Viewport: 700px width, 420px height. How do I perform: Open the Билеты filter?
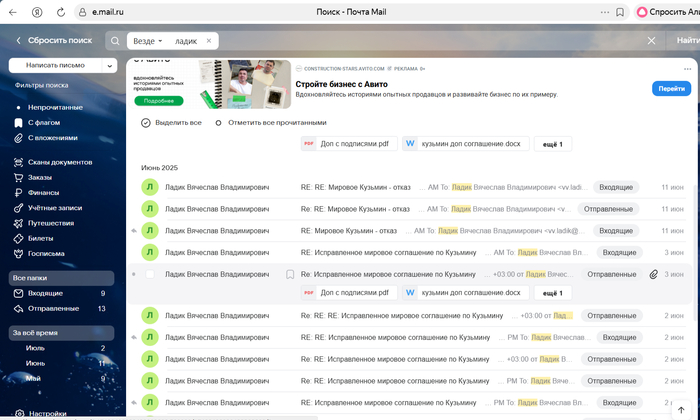pos(41,239)
